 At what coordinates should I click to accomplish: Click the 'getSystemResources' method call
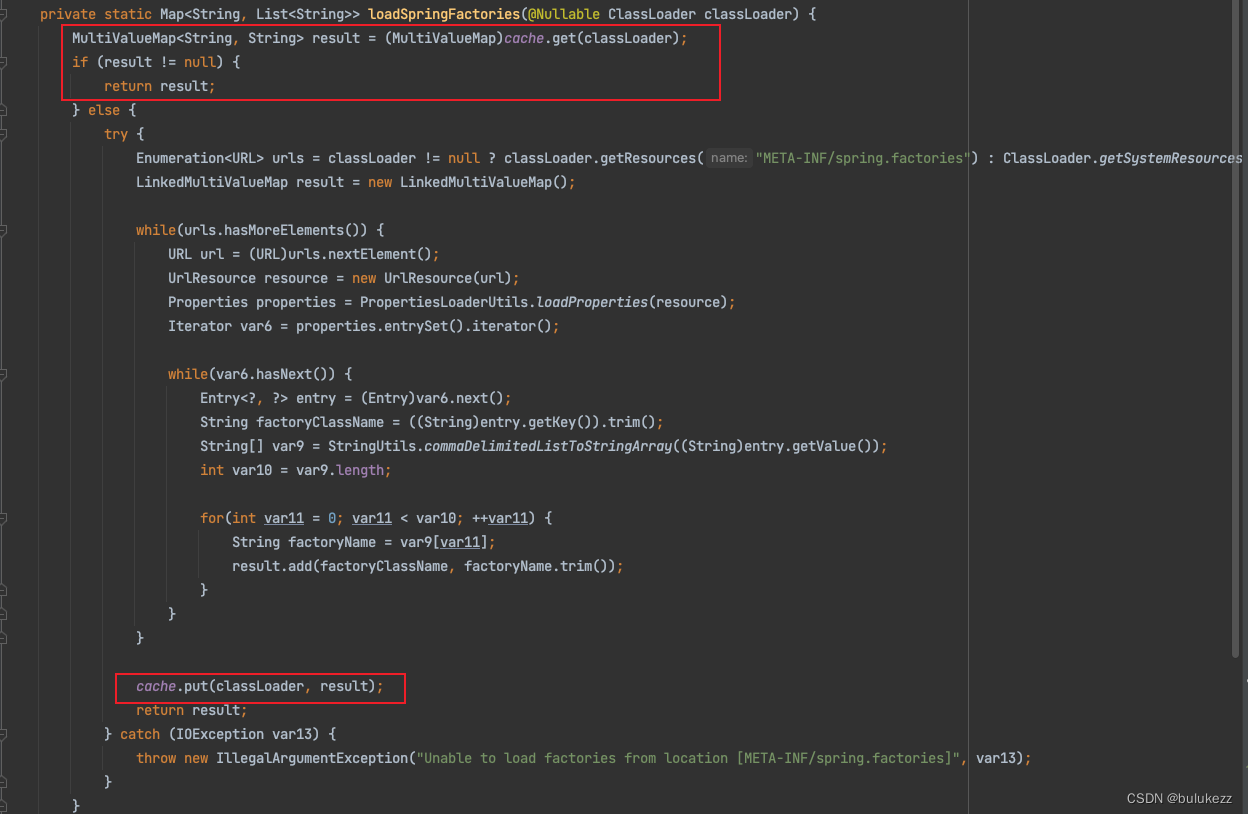pyautogui.click(x=1170, y=158)
